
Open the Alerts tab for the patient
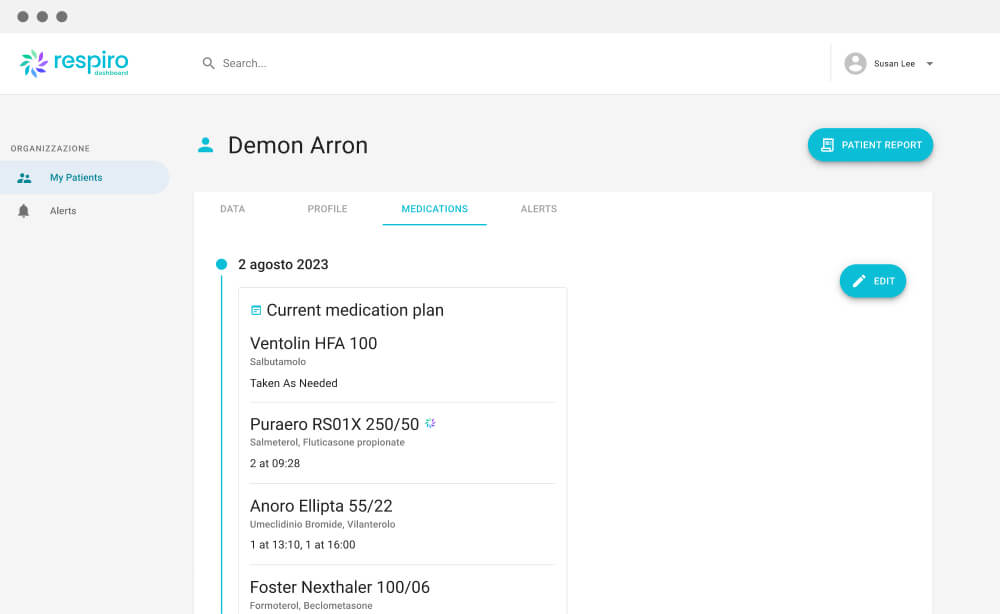click(x=539, y=208)
